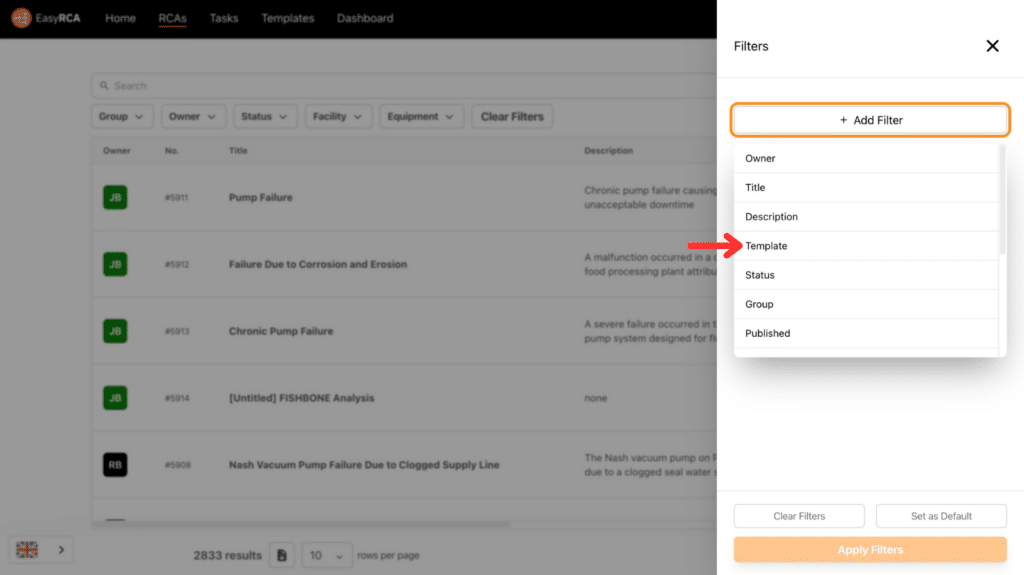Open the Status filter dropdown
Image resolution: width=1024 pixels, height=575 pixels.
tap(265, 116)
